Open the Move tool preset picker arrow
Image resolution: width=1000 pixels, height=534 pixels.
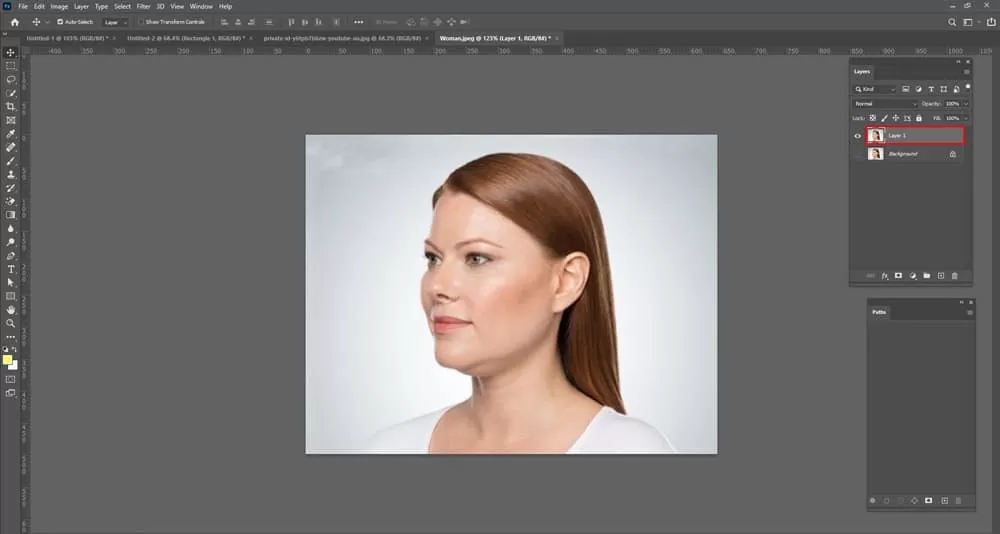pos(47,22)
